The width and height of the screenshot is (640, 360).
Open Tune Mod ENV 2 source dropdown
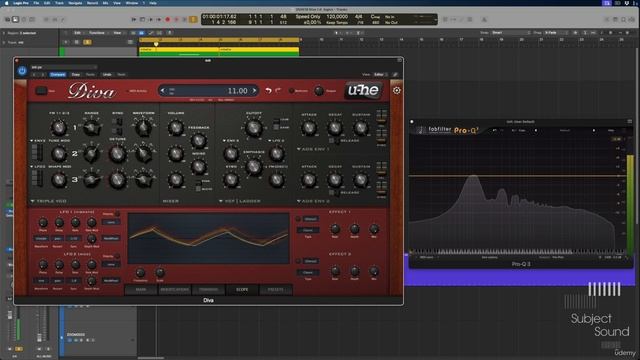click(x=38, y=141)
